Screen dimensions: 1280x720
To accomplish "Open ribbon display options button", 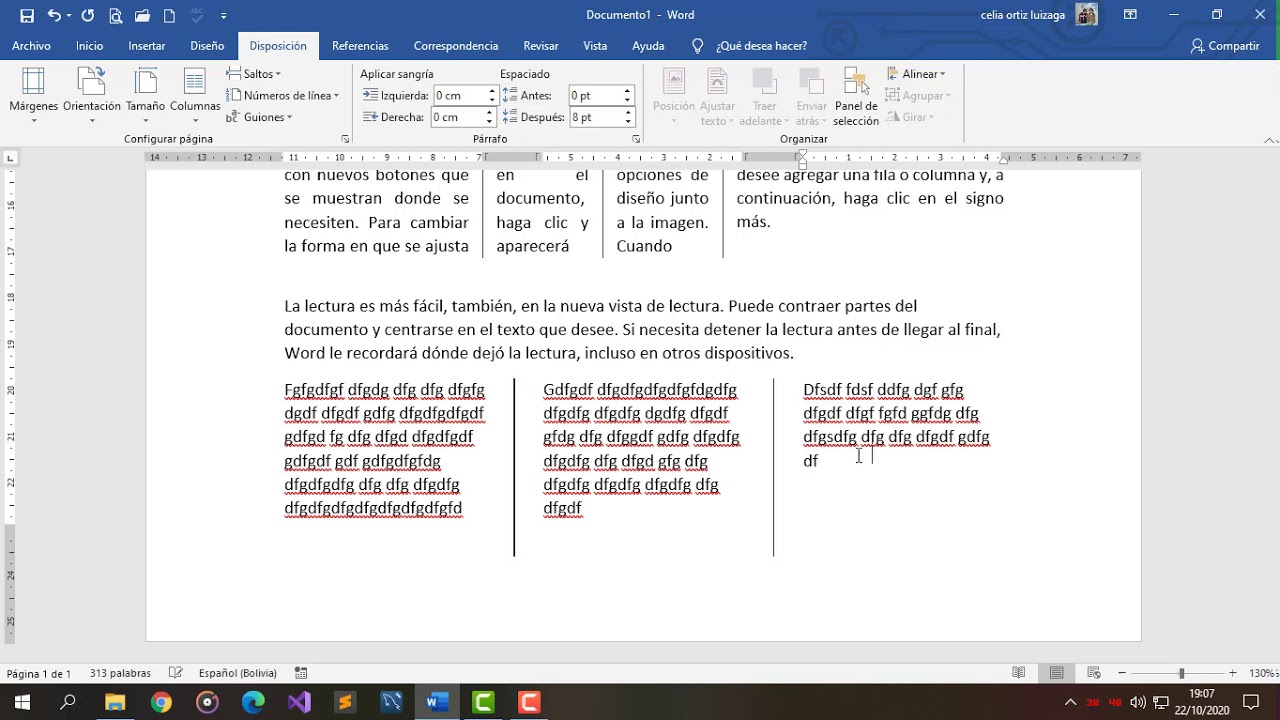I will [x=1131, y=15].
